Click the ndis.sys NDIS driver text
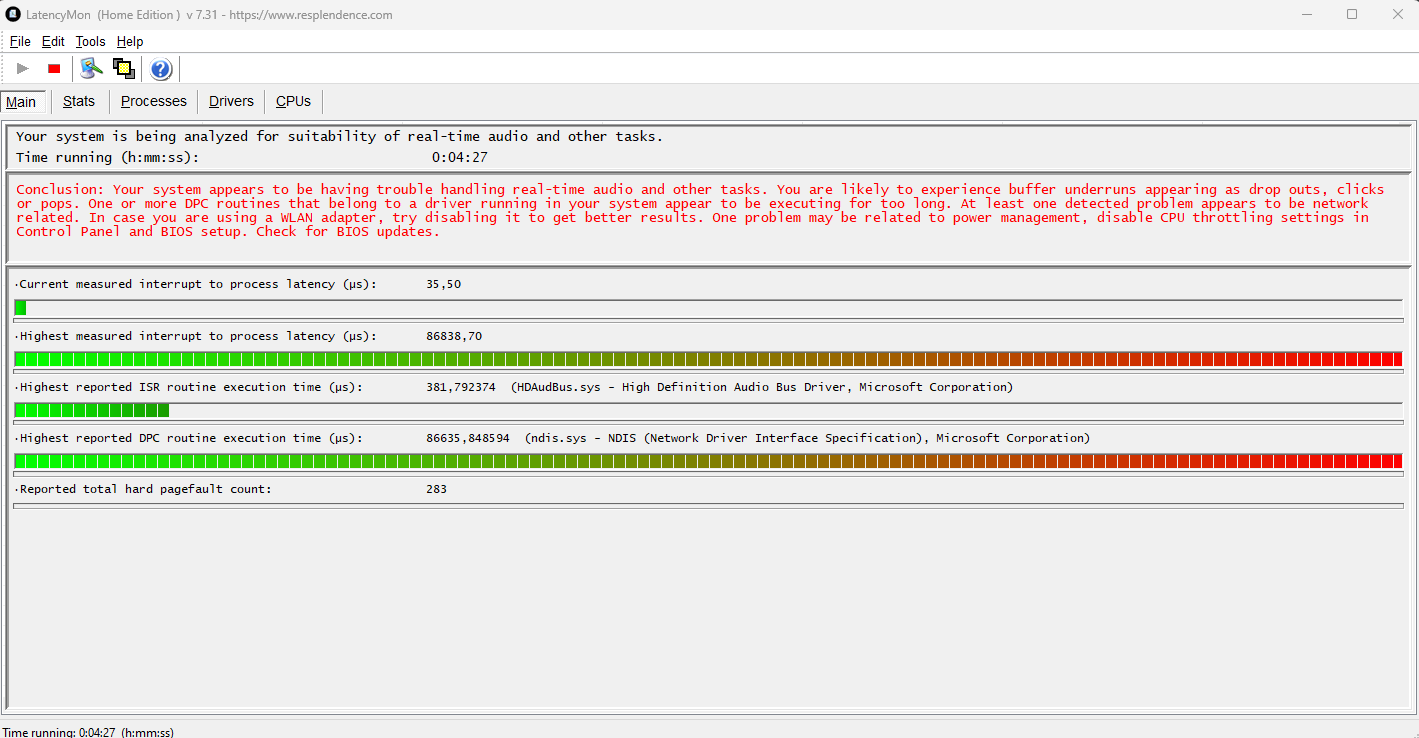This screenshot has height=738, width=1419. coord(807,438)
